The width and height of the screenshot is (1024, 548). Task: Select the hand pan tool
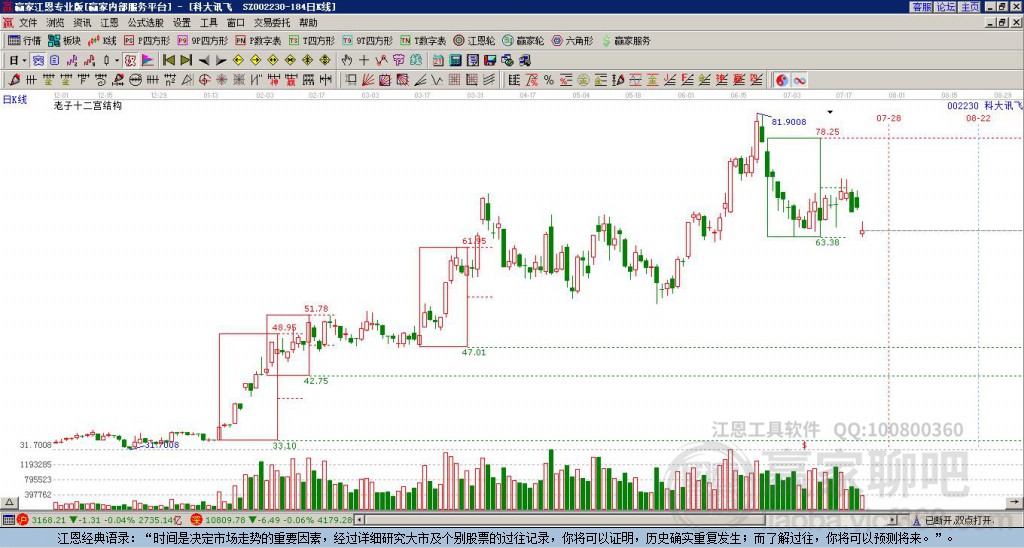tap(347, 61)
